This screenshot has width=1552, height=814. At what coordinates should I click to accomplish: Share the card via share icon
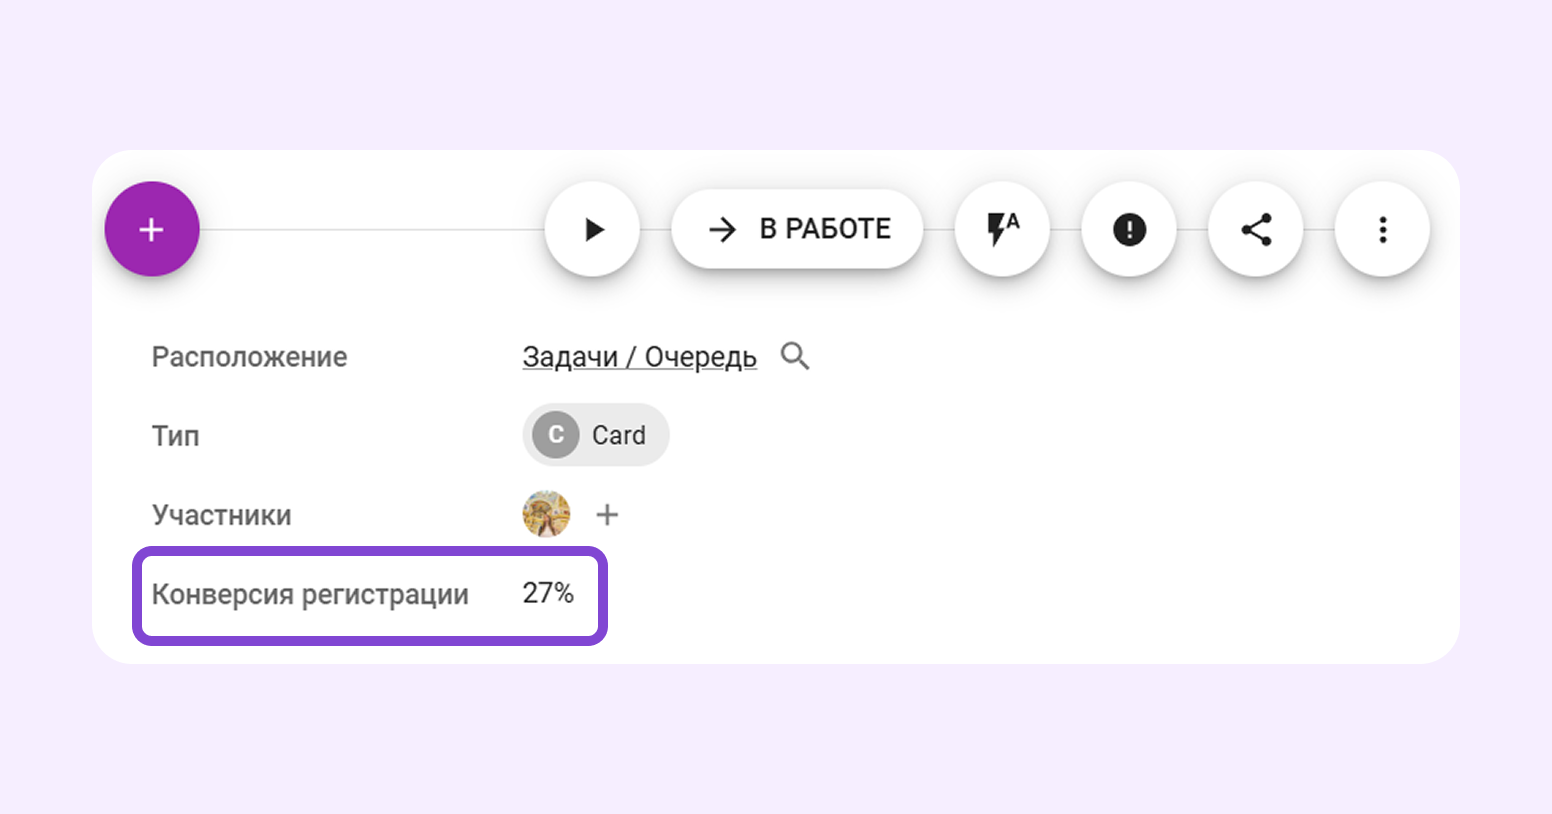pyautogui.click(x=1256, y=229)
